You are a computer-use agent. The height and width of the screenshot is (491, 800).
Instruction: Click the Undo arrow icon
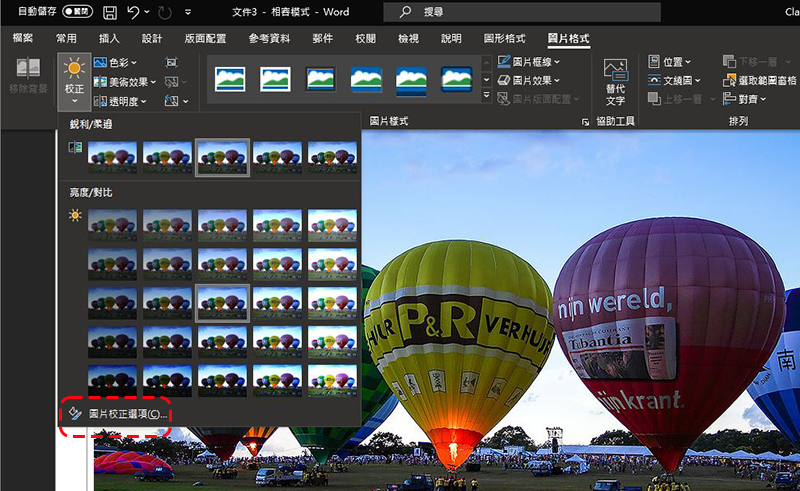coord(133,12)
